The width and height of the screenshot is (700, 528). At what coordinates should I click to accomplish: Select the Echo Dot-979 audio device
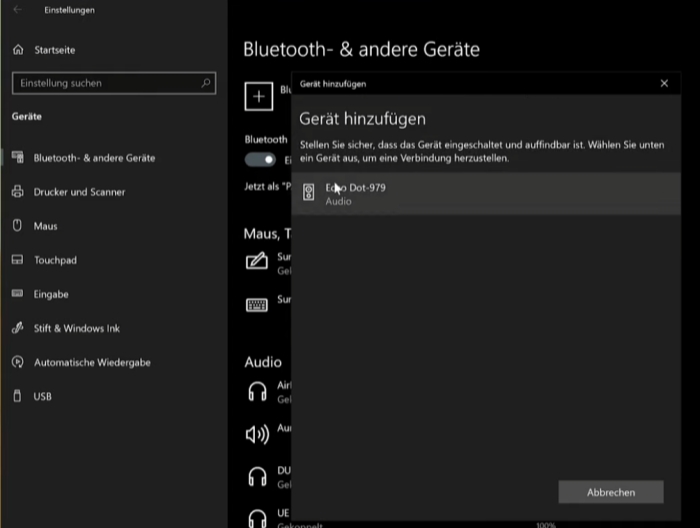pyautogui.click(x=486, y=194)
